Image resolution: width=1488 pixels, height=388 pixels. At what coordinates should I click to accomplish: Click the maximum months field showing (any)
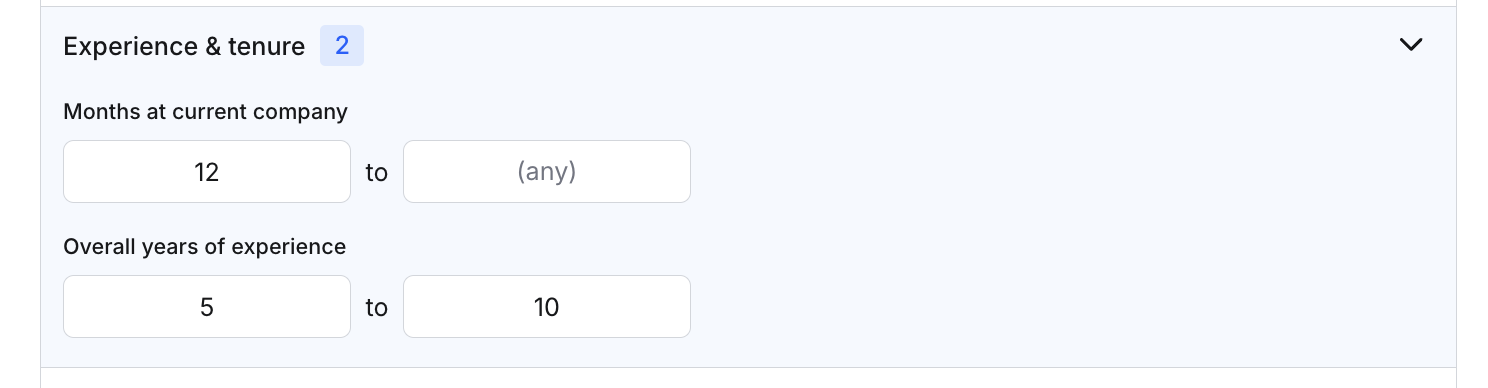[x=547, y=172]
